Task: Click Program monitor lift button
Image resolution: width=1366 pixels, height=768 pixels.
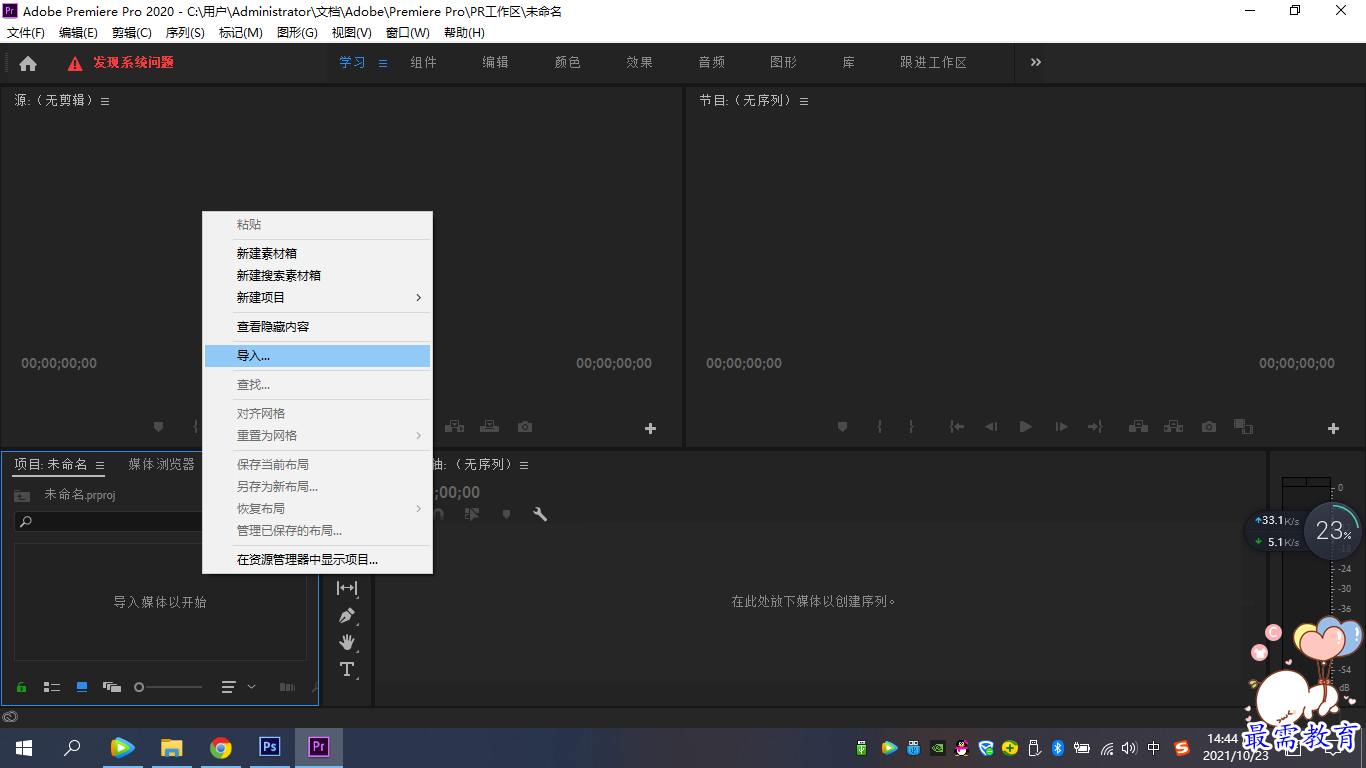Action: (x=1138, y=426)
